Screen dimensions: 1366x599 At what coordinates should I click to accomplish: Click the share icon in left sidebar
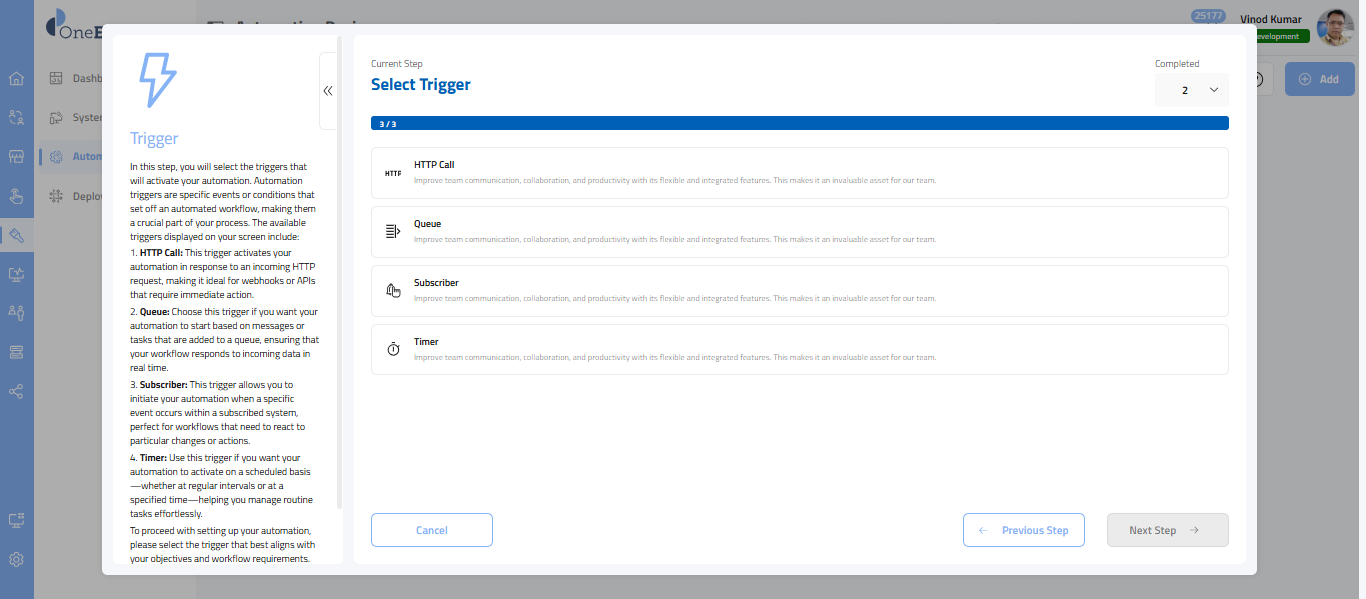pyautogui.click(x=16, y=391)
